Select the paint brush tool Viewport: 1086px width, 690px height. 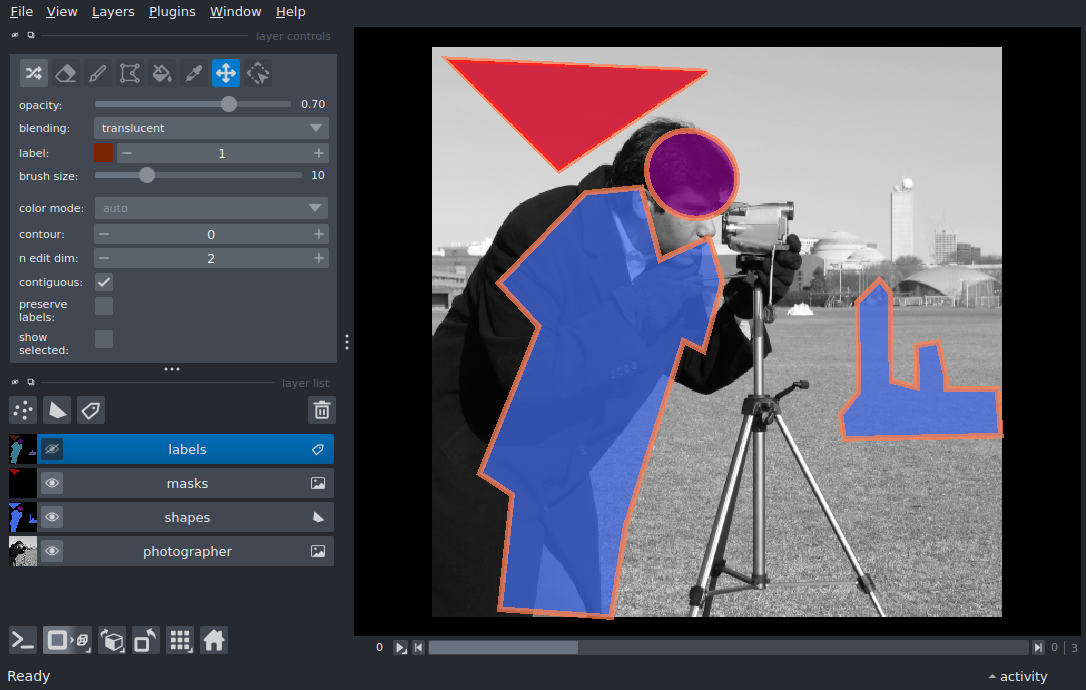(x=97, y=73)
